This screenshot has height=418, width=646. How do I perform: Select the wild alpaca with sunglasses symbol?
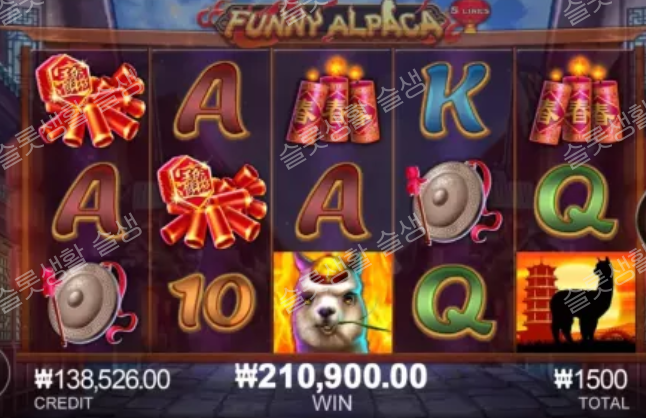coord(333,303)
